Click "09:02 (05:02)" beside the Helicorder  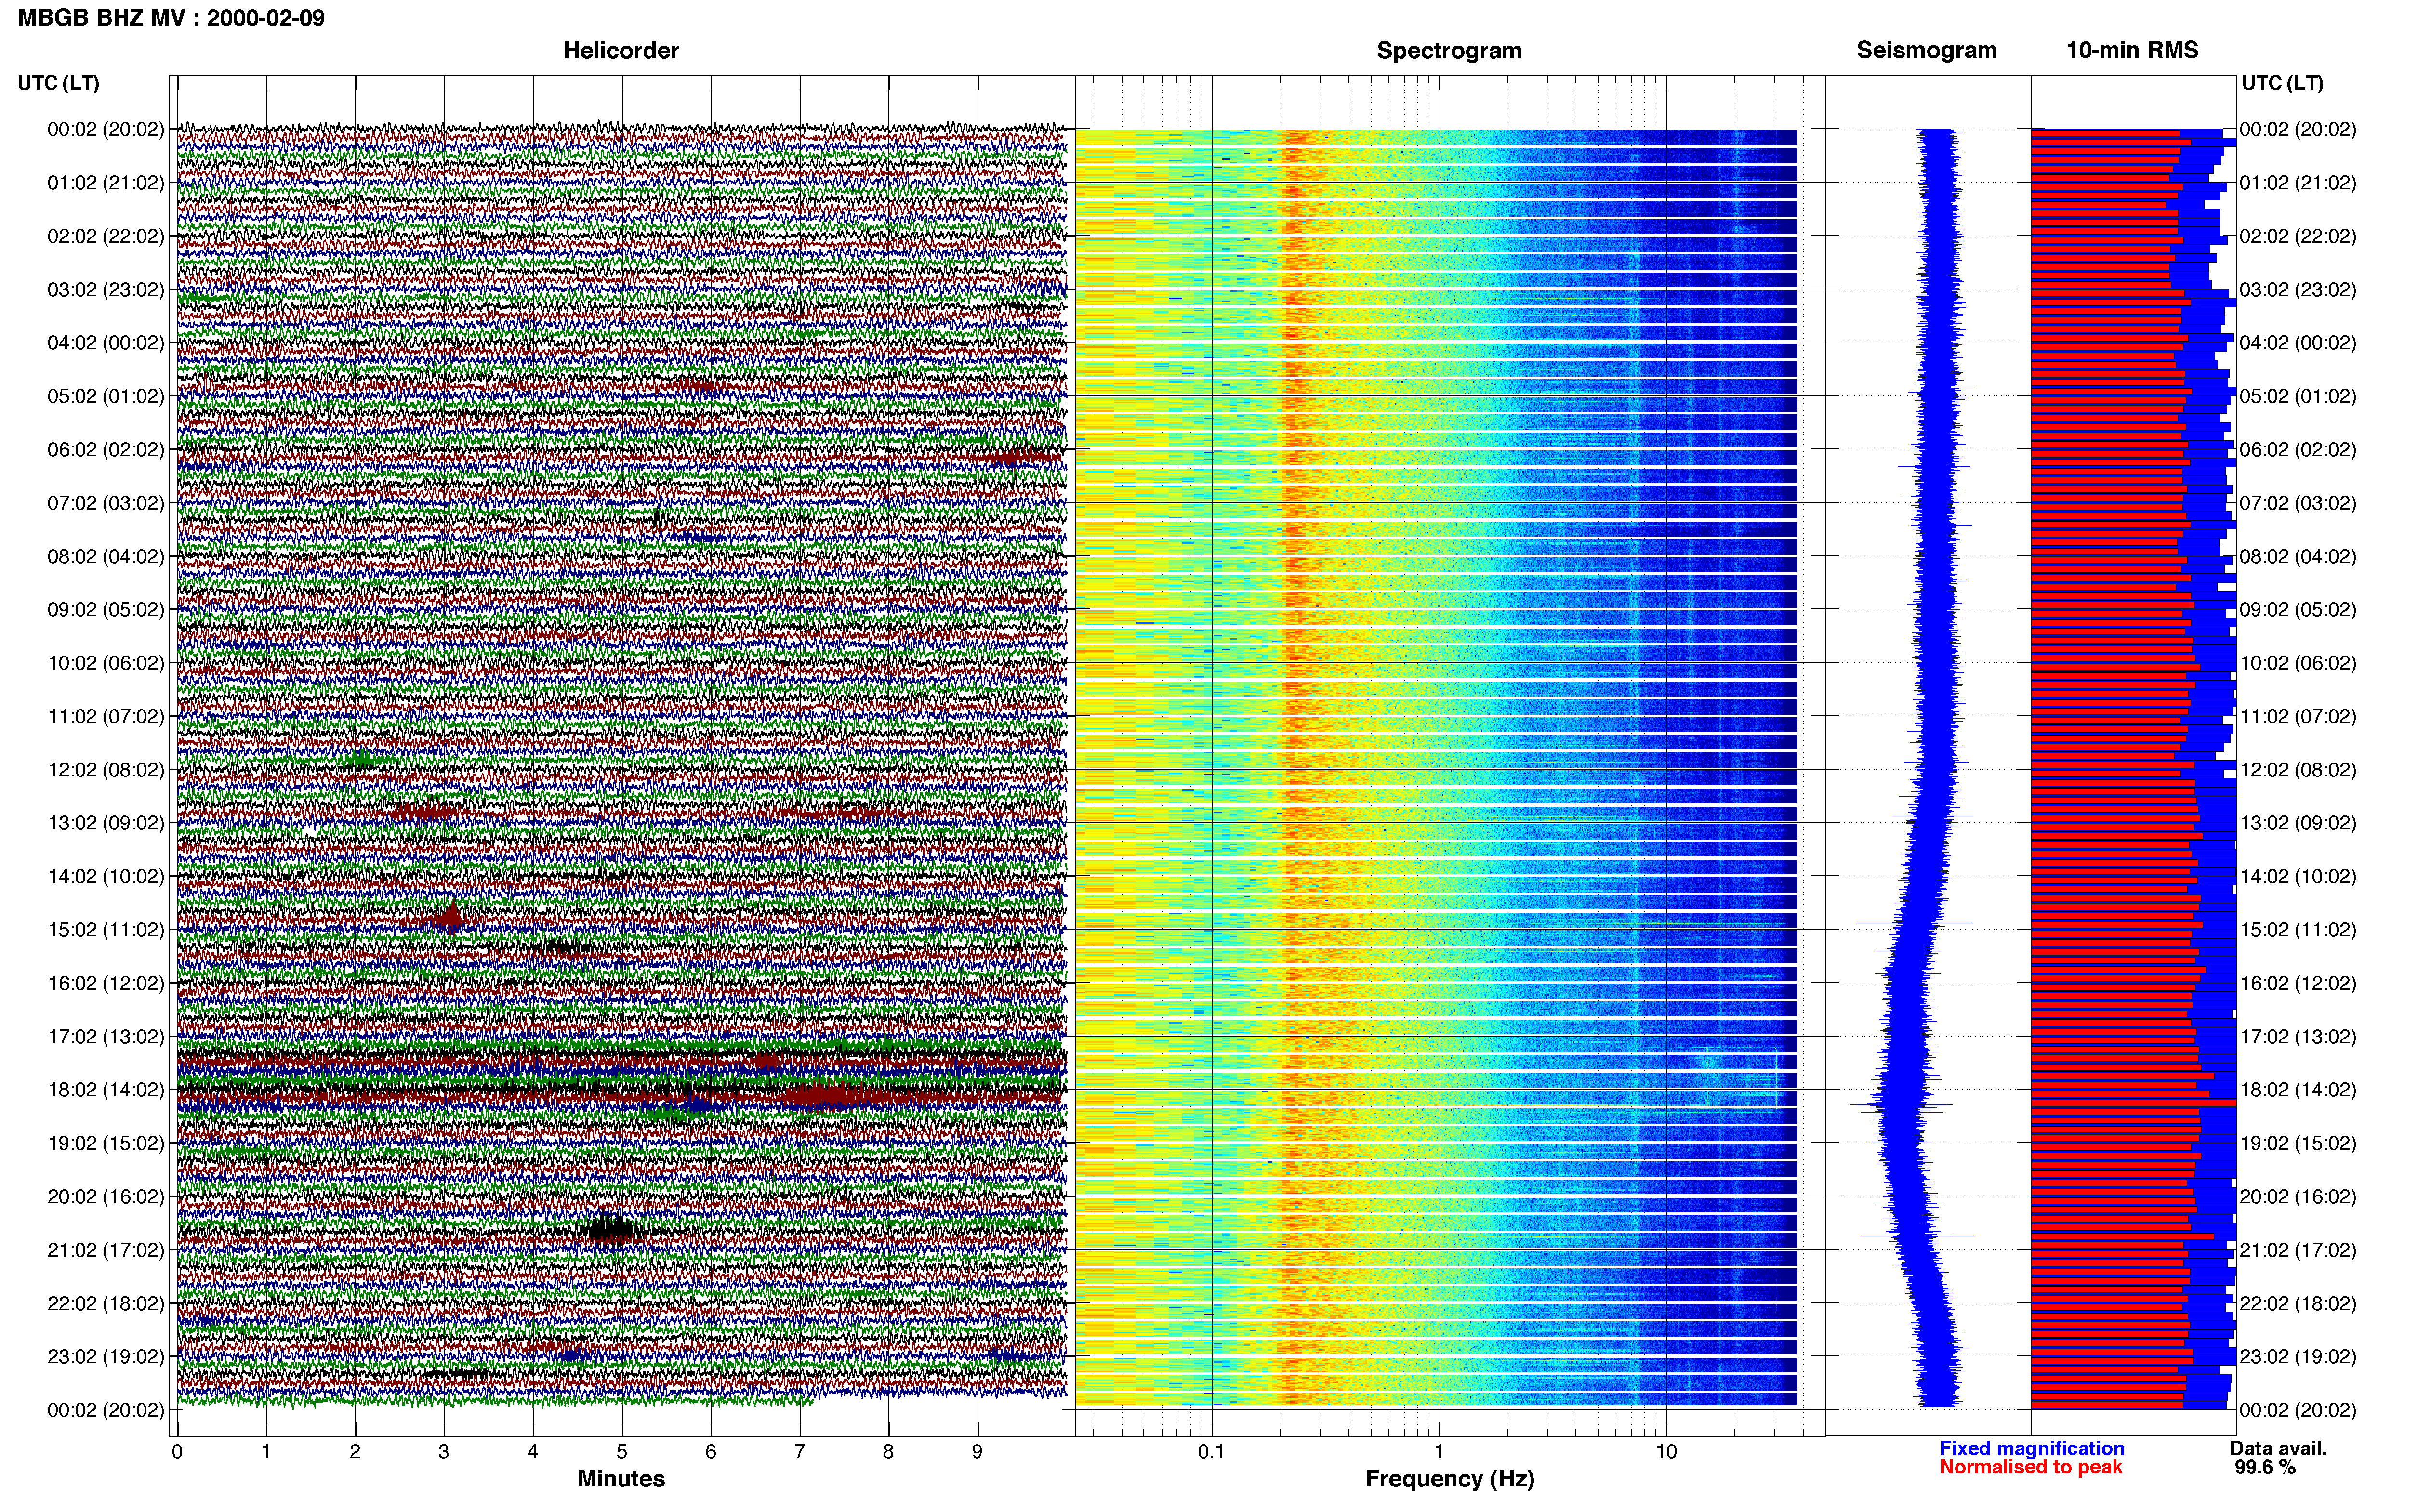[106, 610]
